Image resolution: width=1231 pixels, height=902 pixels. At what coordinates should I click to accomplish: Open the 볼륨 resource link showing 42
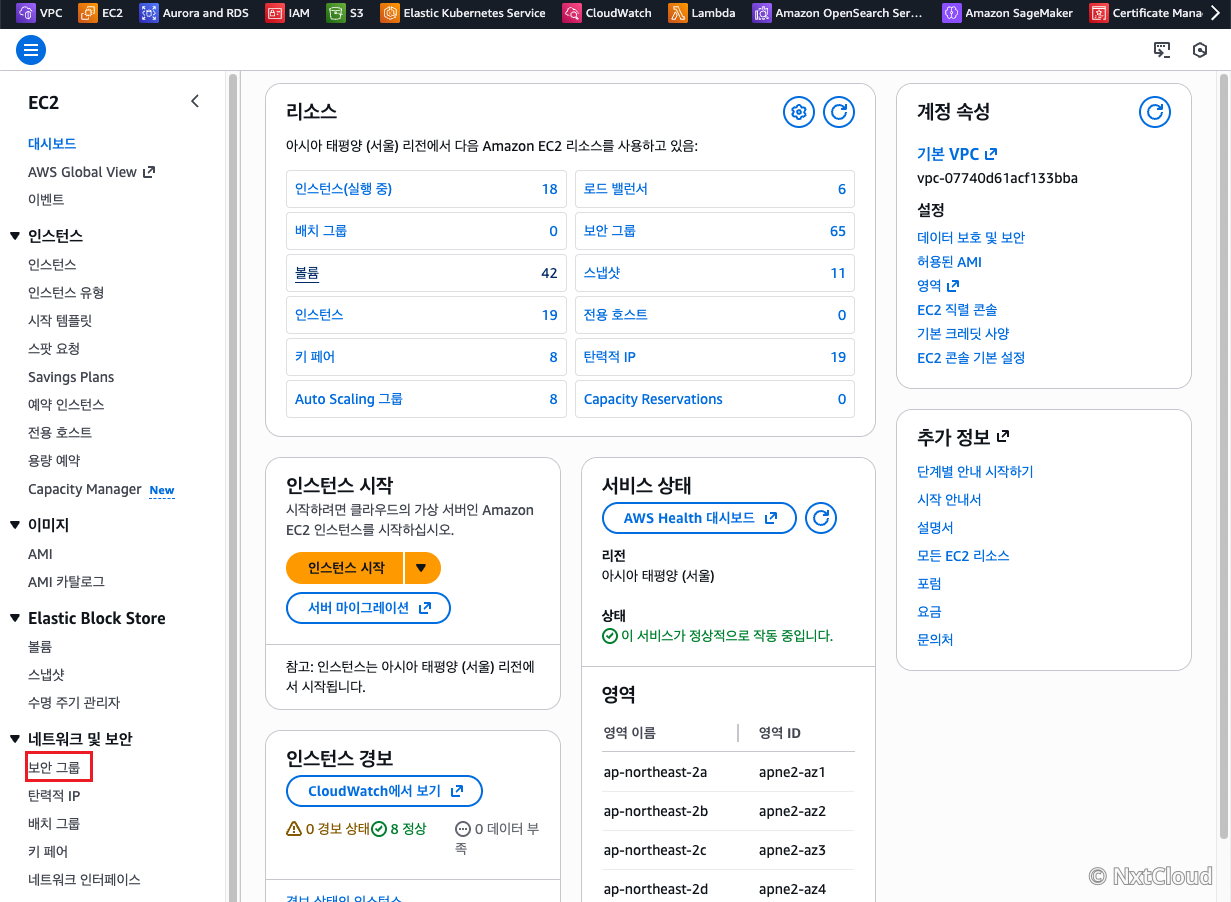[307, 273]
